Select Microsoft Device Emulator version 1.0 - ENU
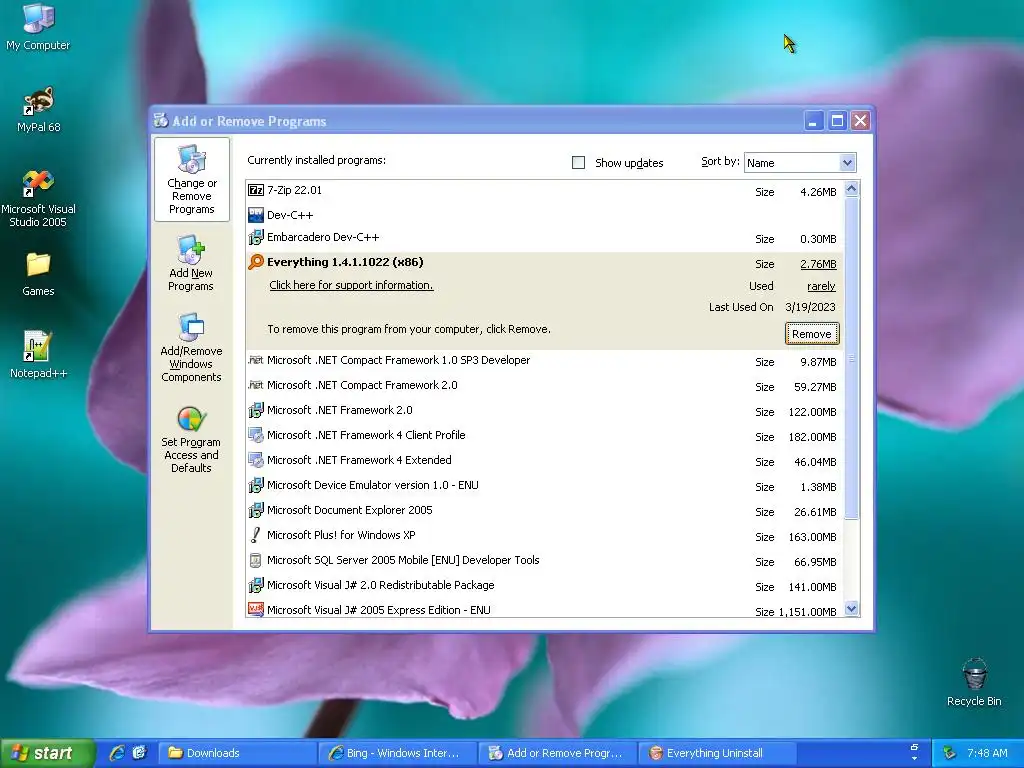Viewport: 1024px width, 768px height. pyautogui.click(x=545, y=485)
